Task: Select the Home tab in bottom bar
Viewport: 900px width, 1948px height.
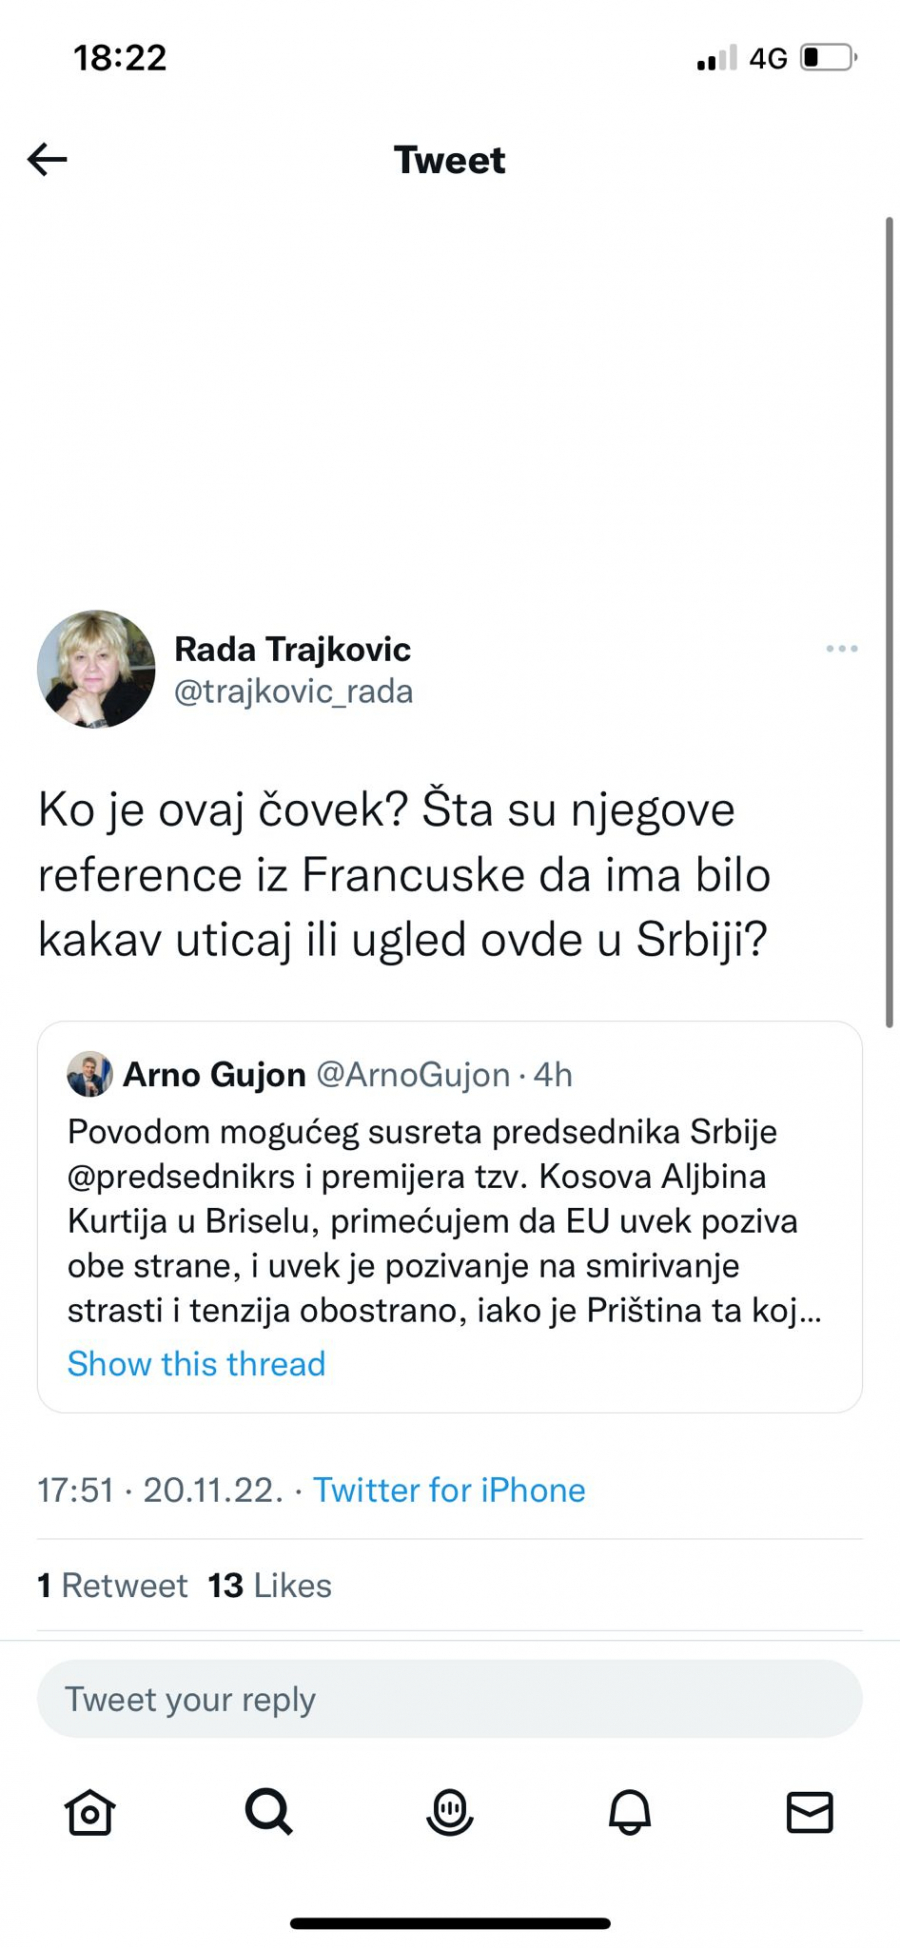Action: click(89, 1811)
